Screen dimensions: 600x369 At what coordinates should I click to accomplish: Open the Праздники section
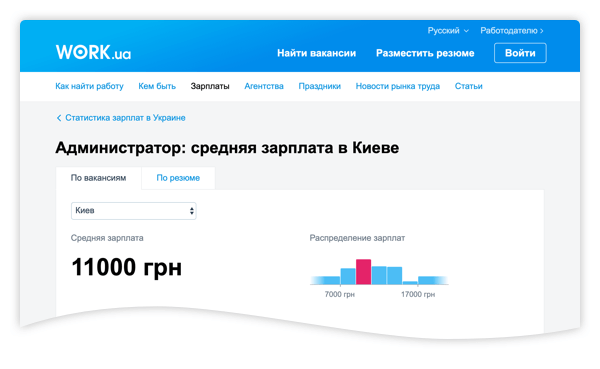[x=320, y=86]
